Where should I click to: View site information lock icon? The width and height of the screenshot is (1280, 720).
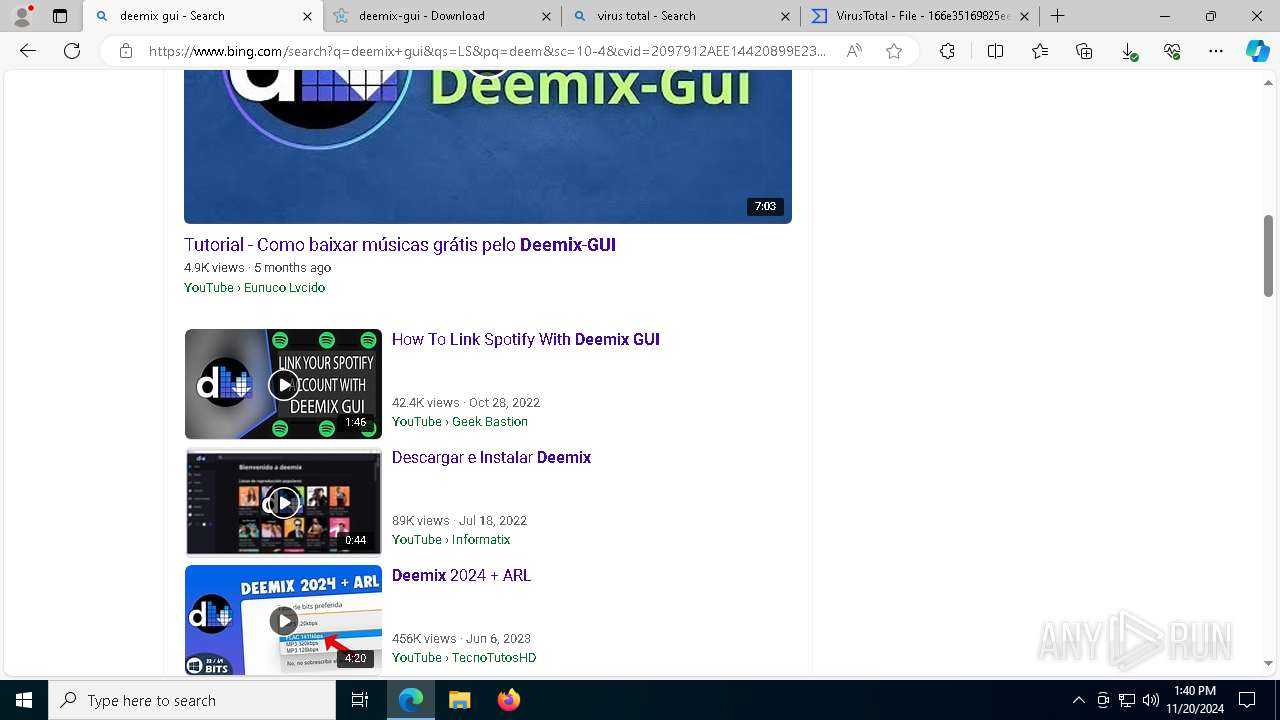(x=126, y=51)
